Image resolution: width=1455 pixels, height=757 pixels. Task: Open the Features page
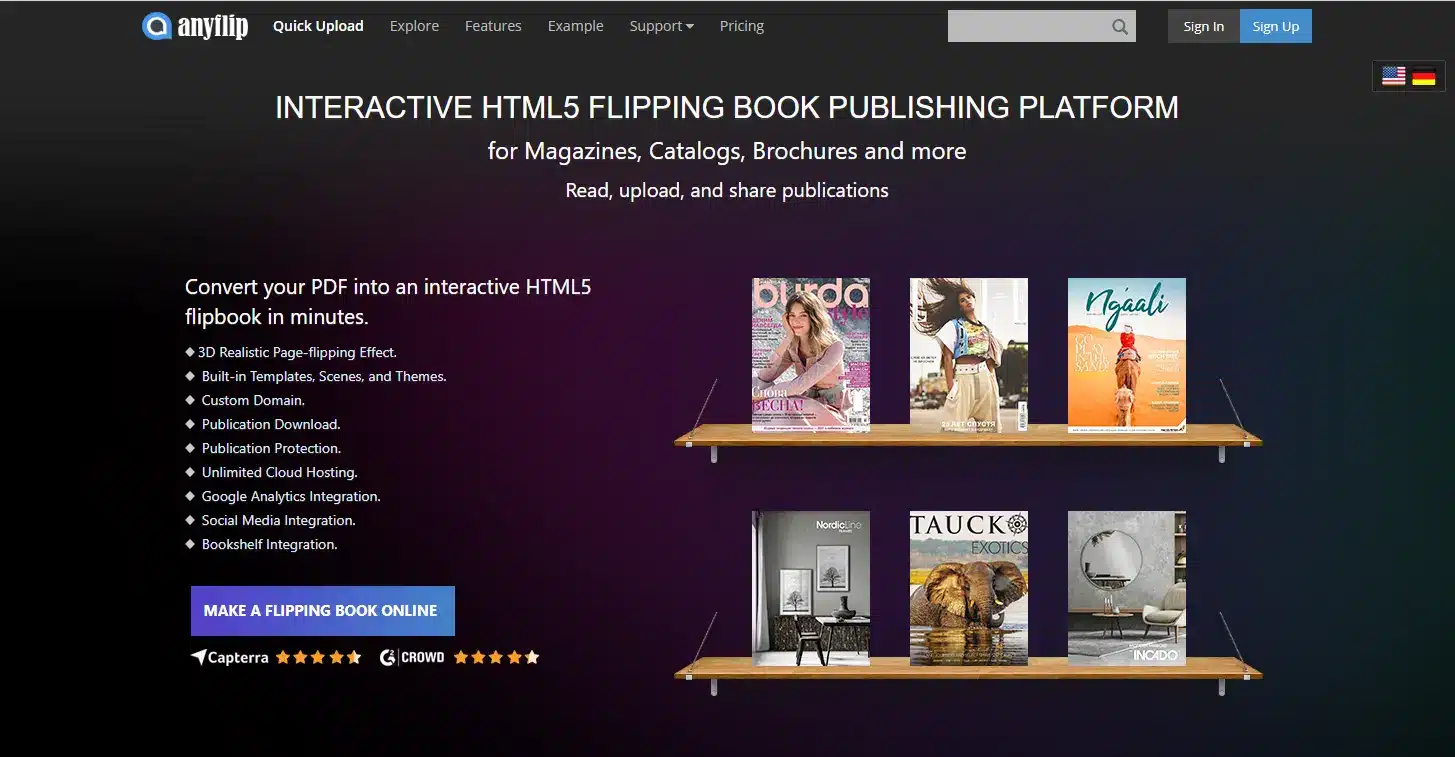click(x=493, y=26)
